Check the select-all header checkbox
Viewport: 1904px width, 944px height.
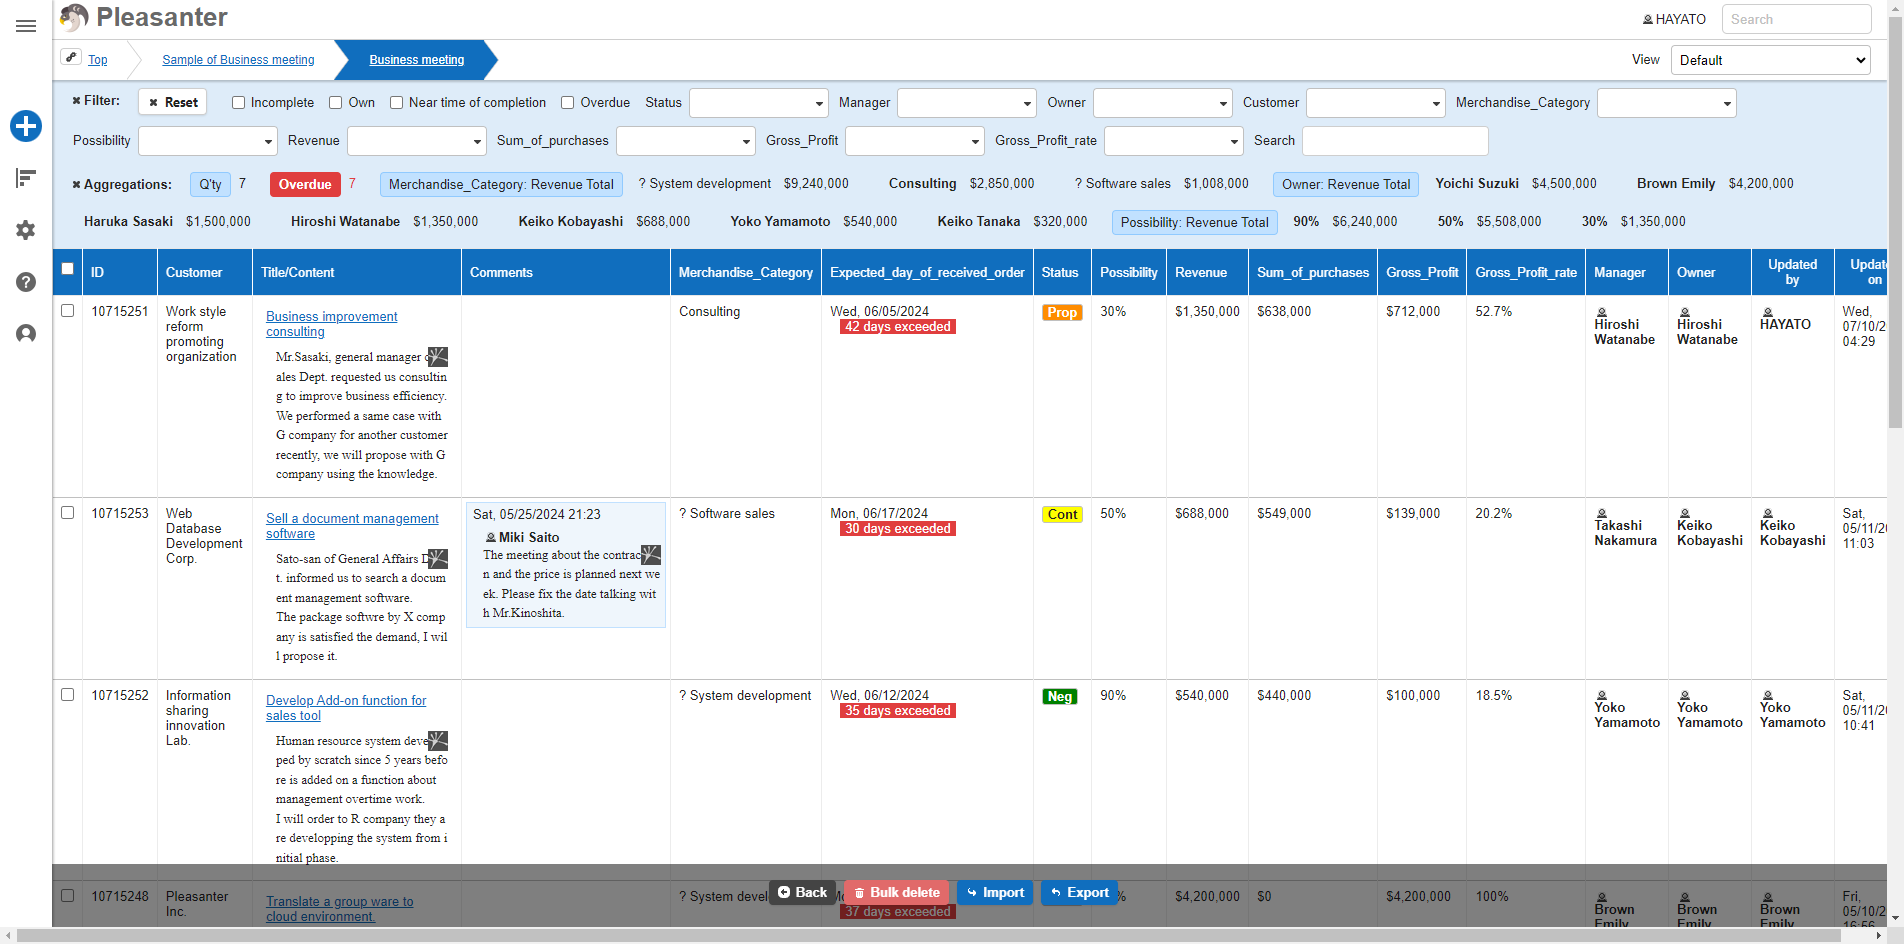pos(68,268)
